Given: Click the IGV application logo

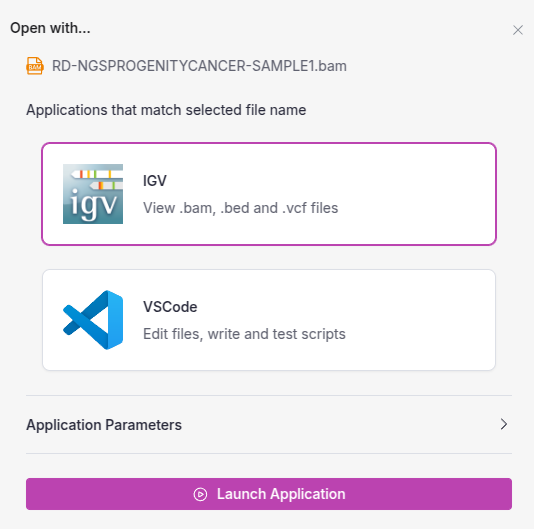Looking at the screenshot, I should pyautogui.click(x=93, y=194).
